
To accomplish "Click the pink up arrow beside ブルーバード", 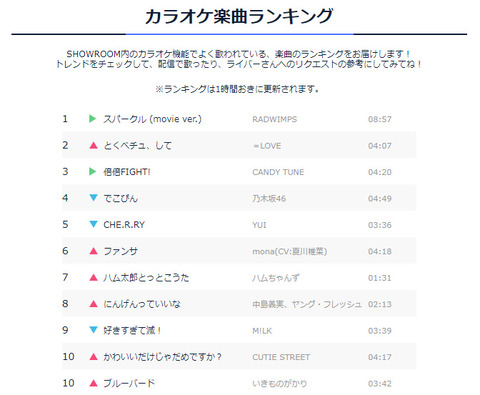I will point(94,383).
